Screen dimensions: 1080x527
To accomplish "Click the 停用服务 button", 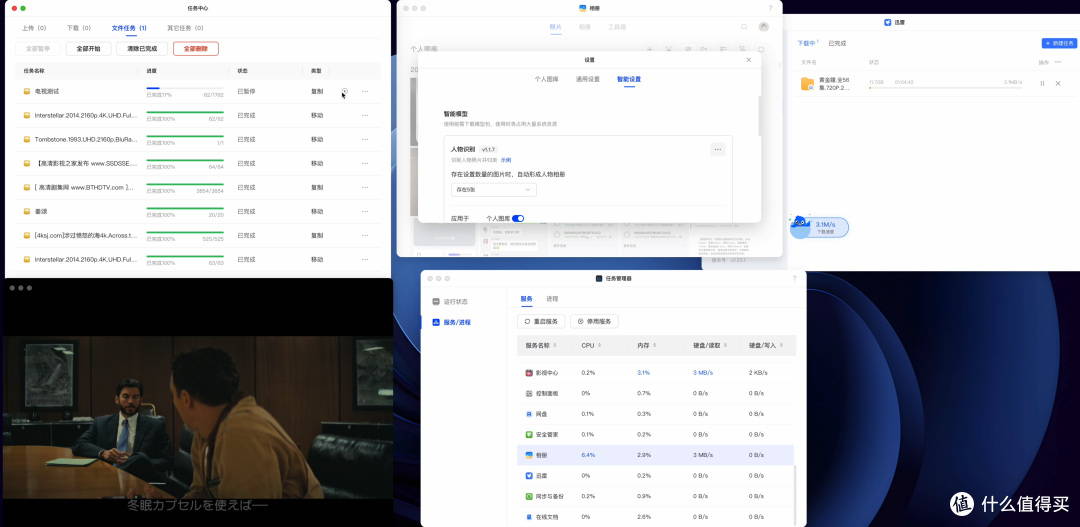I will click(x=594, y=322).
